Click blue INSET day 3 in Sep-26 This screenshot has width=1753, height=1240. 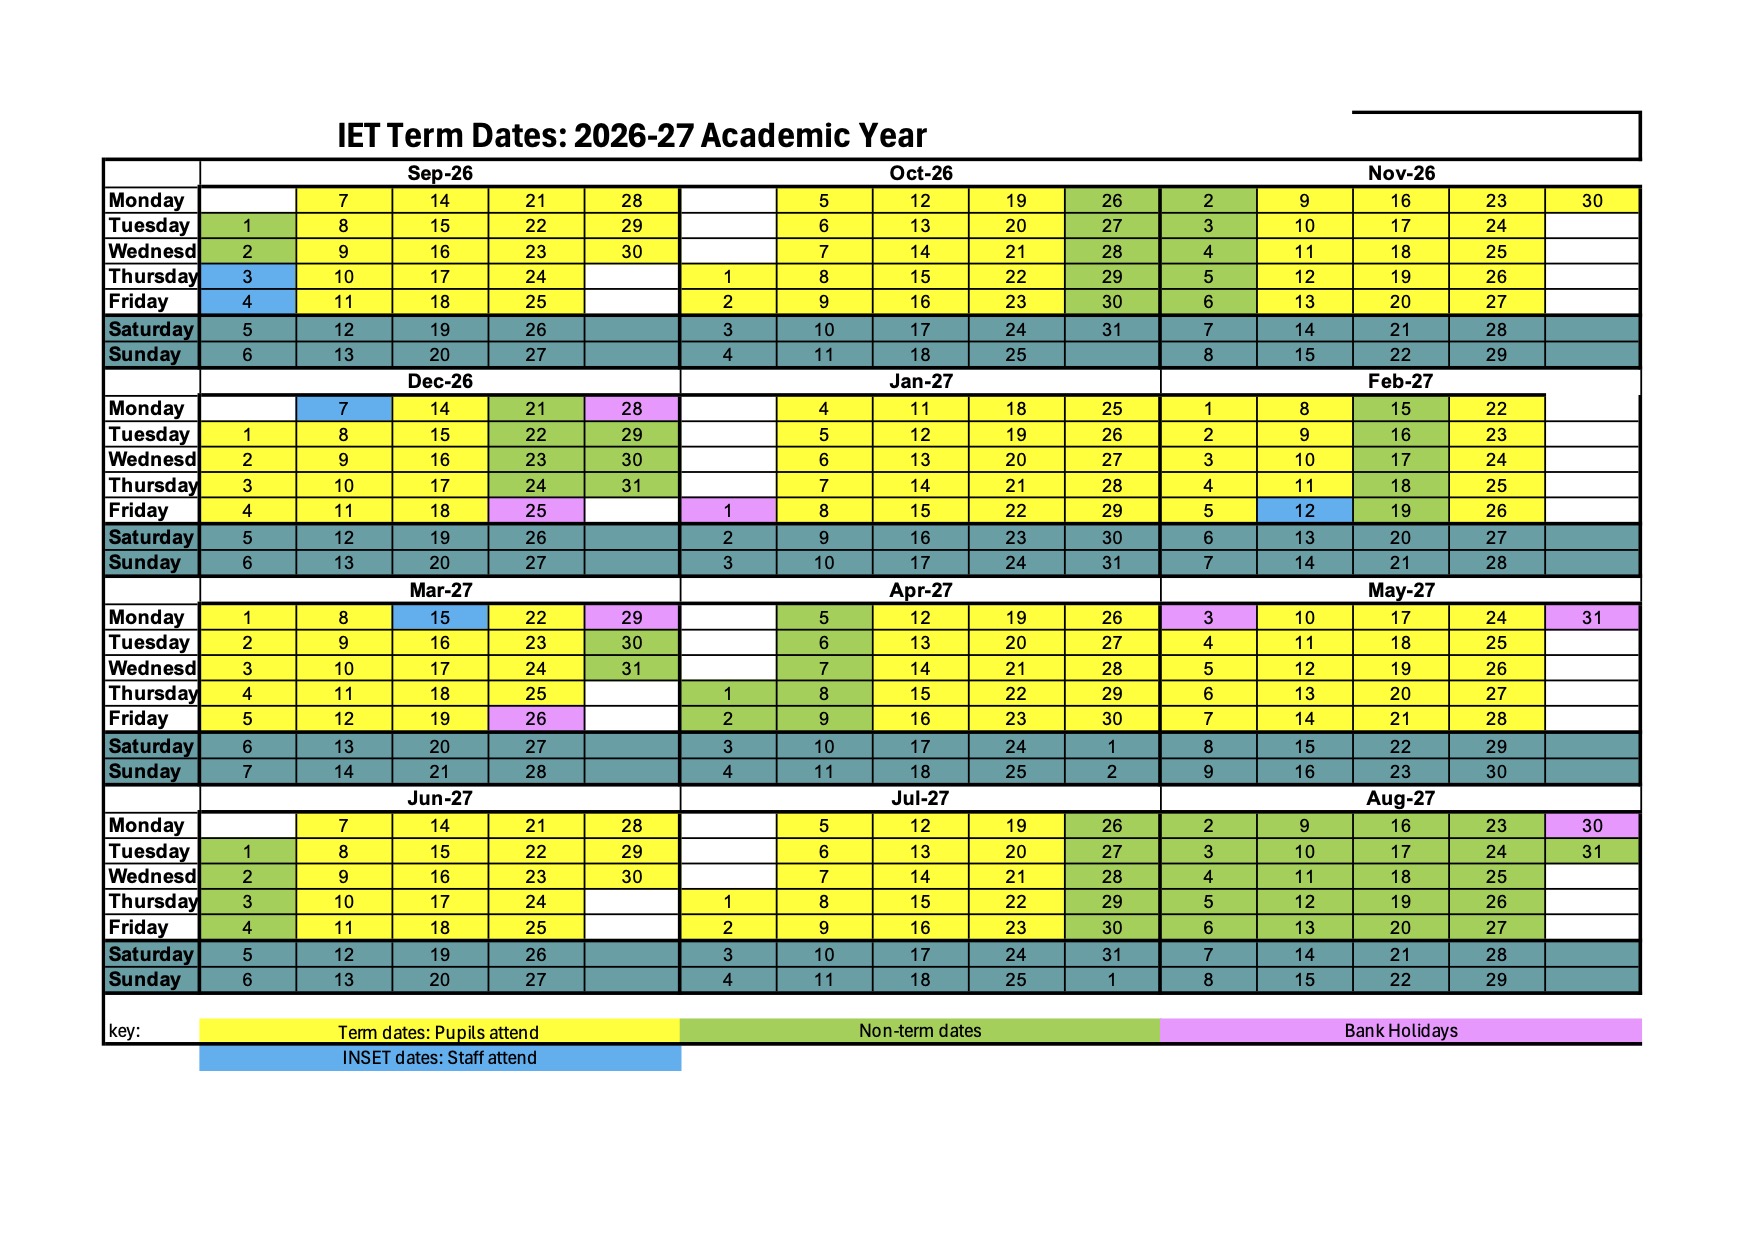[247, 277]
